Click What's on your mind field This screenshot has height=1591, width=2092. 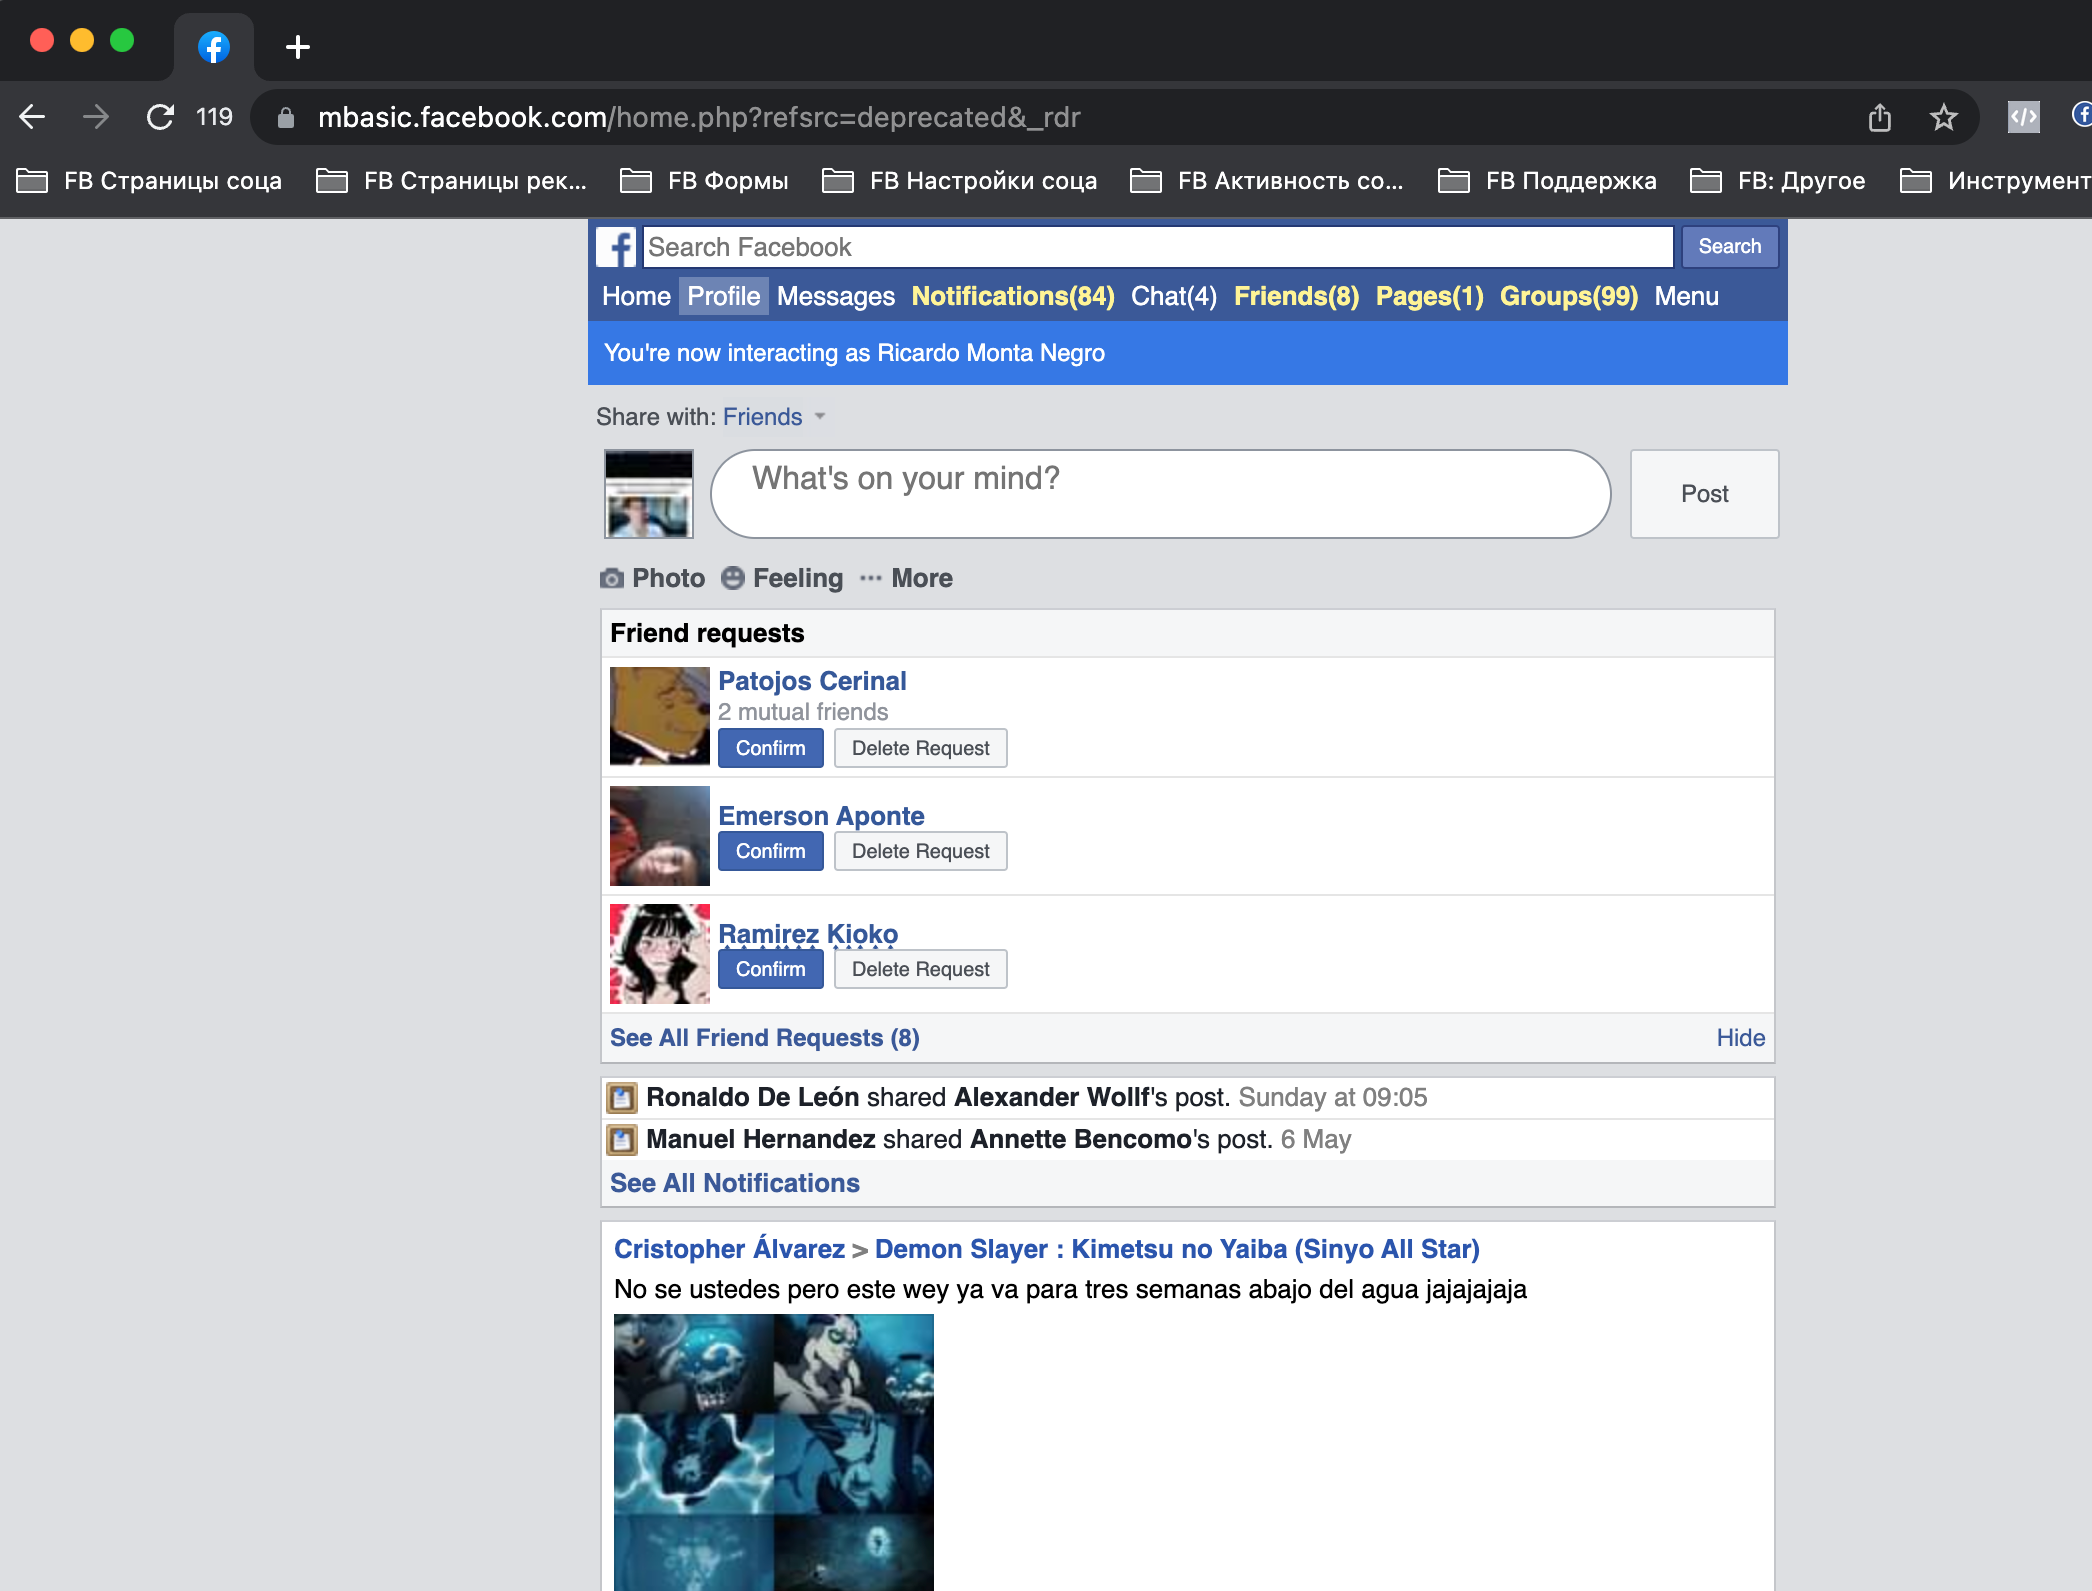click(x=1160, y=494)
